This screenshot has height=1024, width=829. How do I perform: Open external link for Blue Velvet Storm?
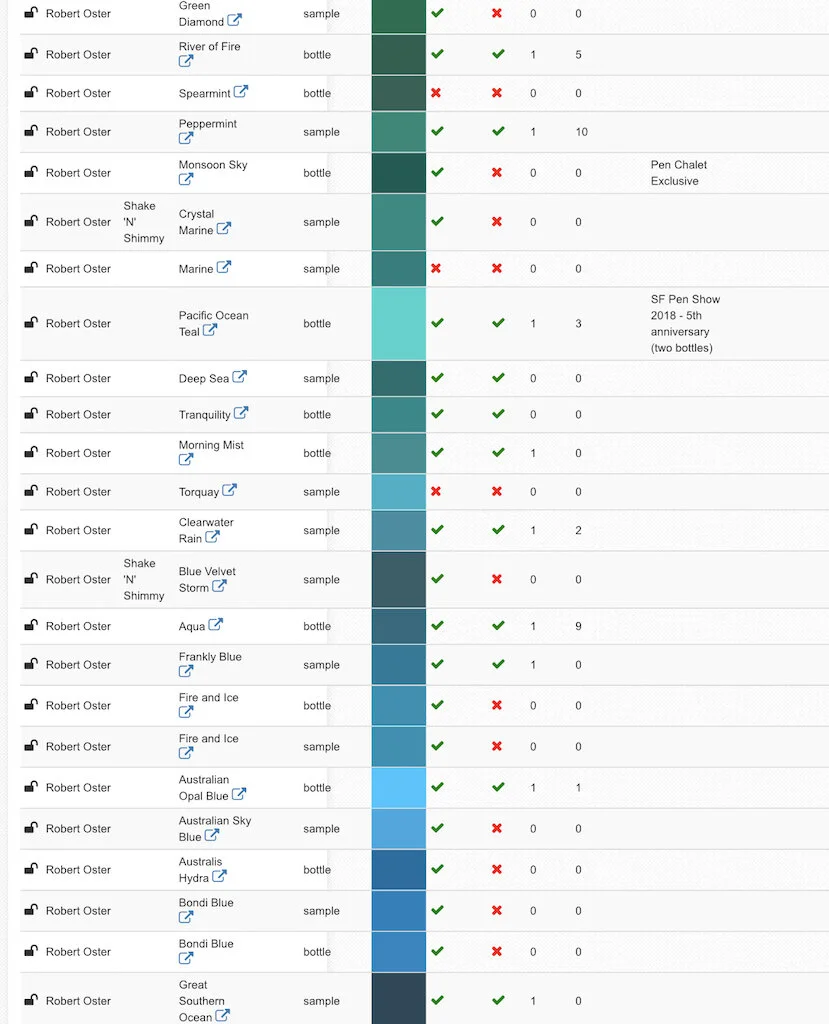219,586
